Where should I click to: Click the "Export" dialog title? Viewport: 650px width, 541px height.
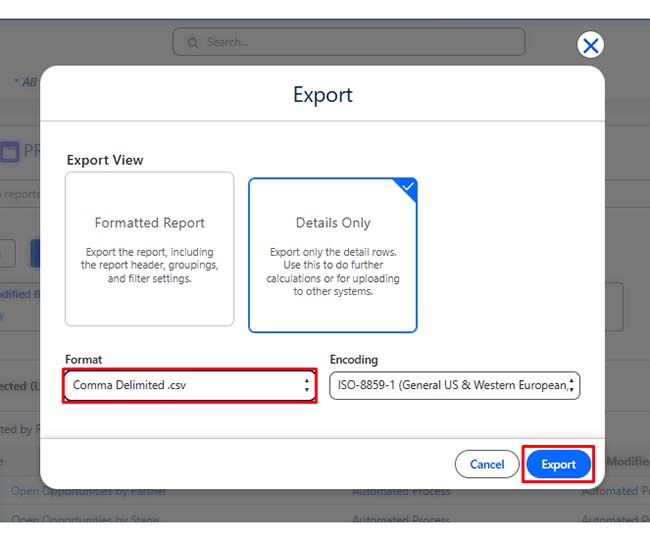pyautogui.click(x=323, y=95)
